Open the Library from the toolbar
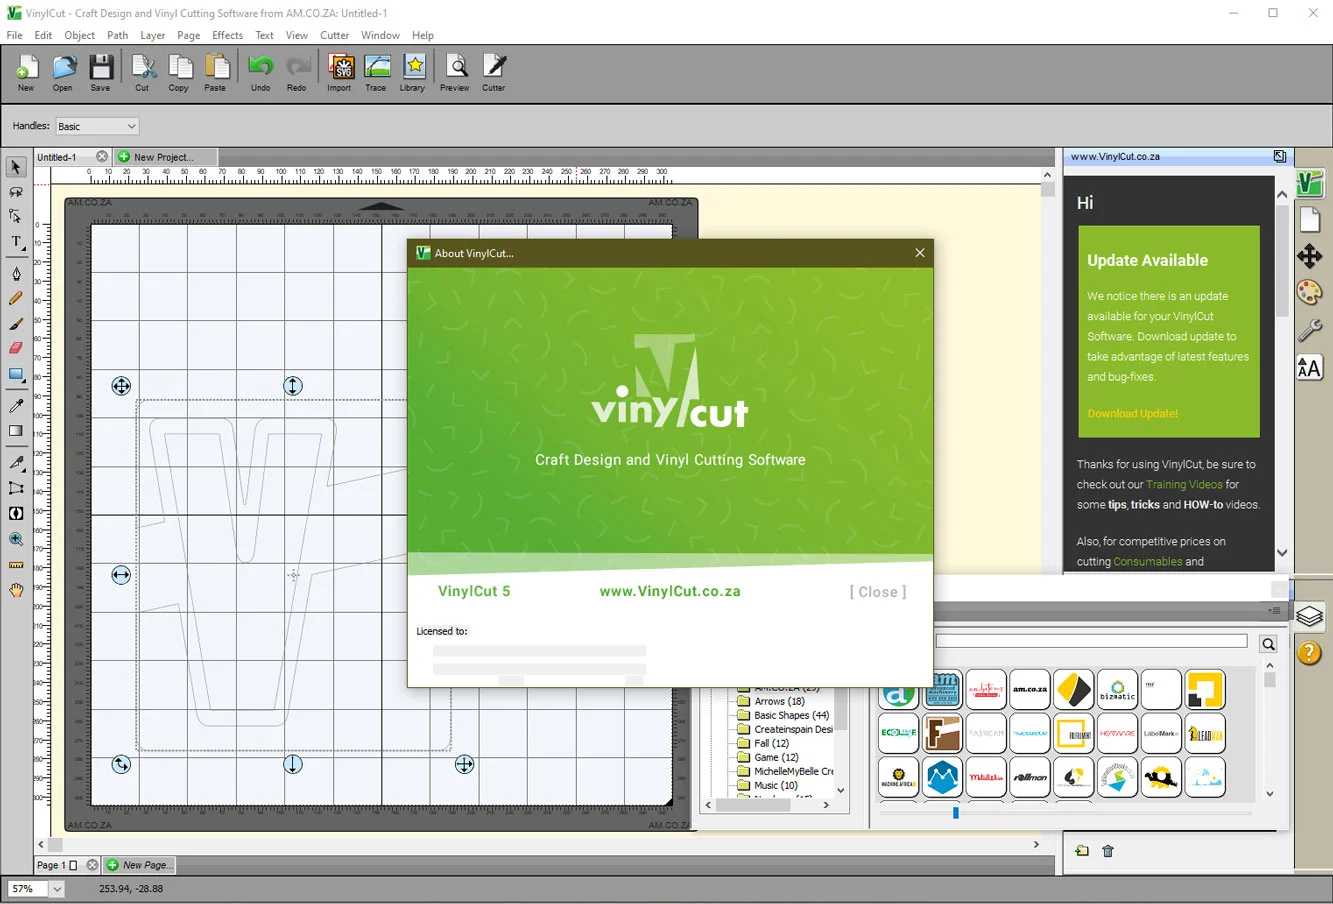Viewport: 1333px width, 904px height. coord(413,72)
